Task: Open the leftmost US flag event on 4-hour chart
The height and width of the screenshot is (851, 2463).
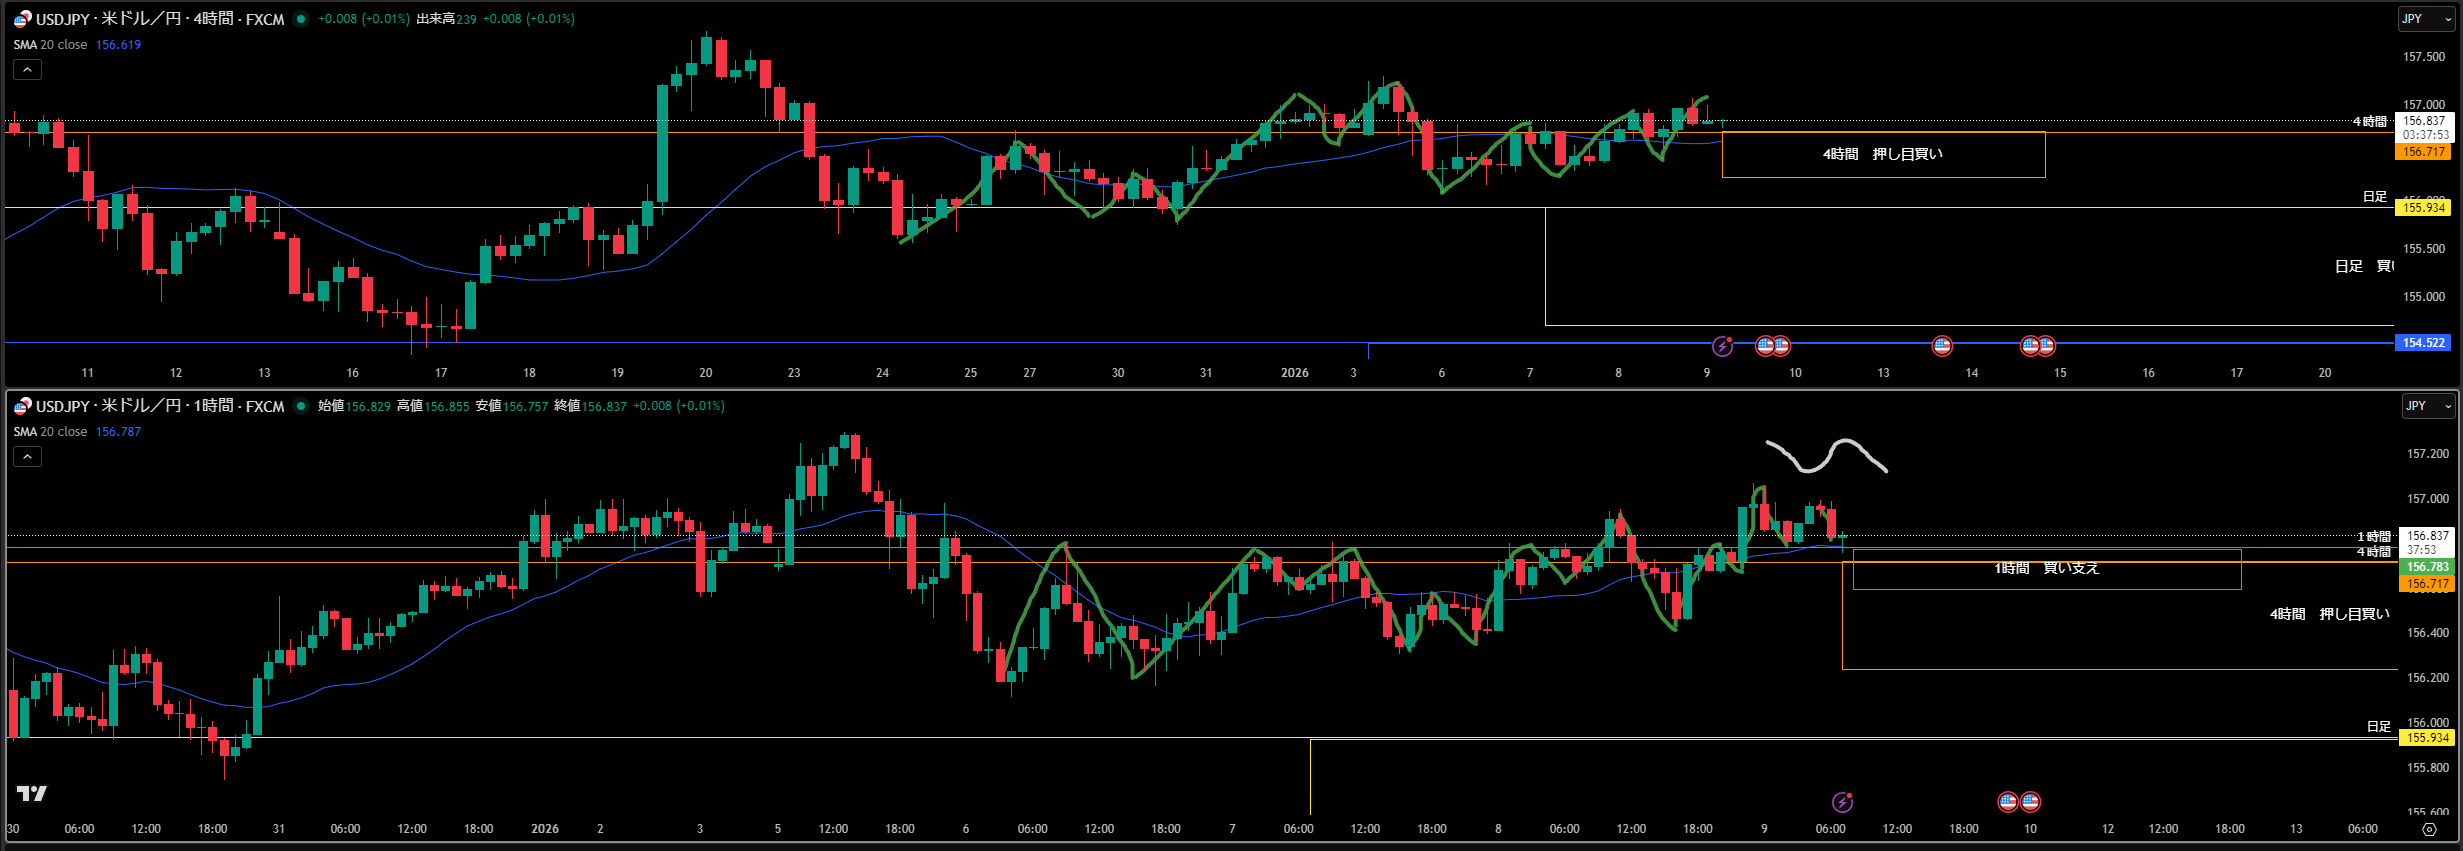Action: tap(1766, 346)
